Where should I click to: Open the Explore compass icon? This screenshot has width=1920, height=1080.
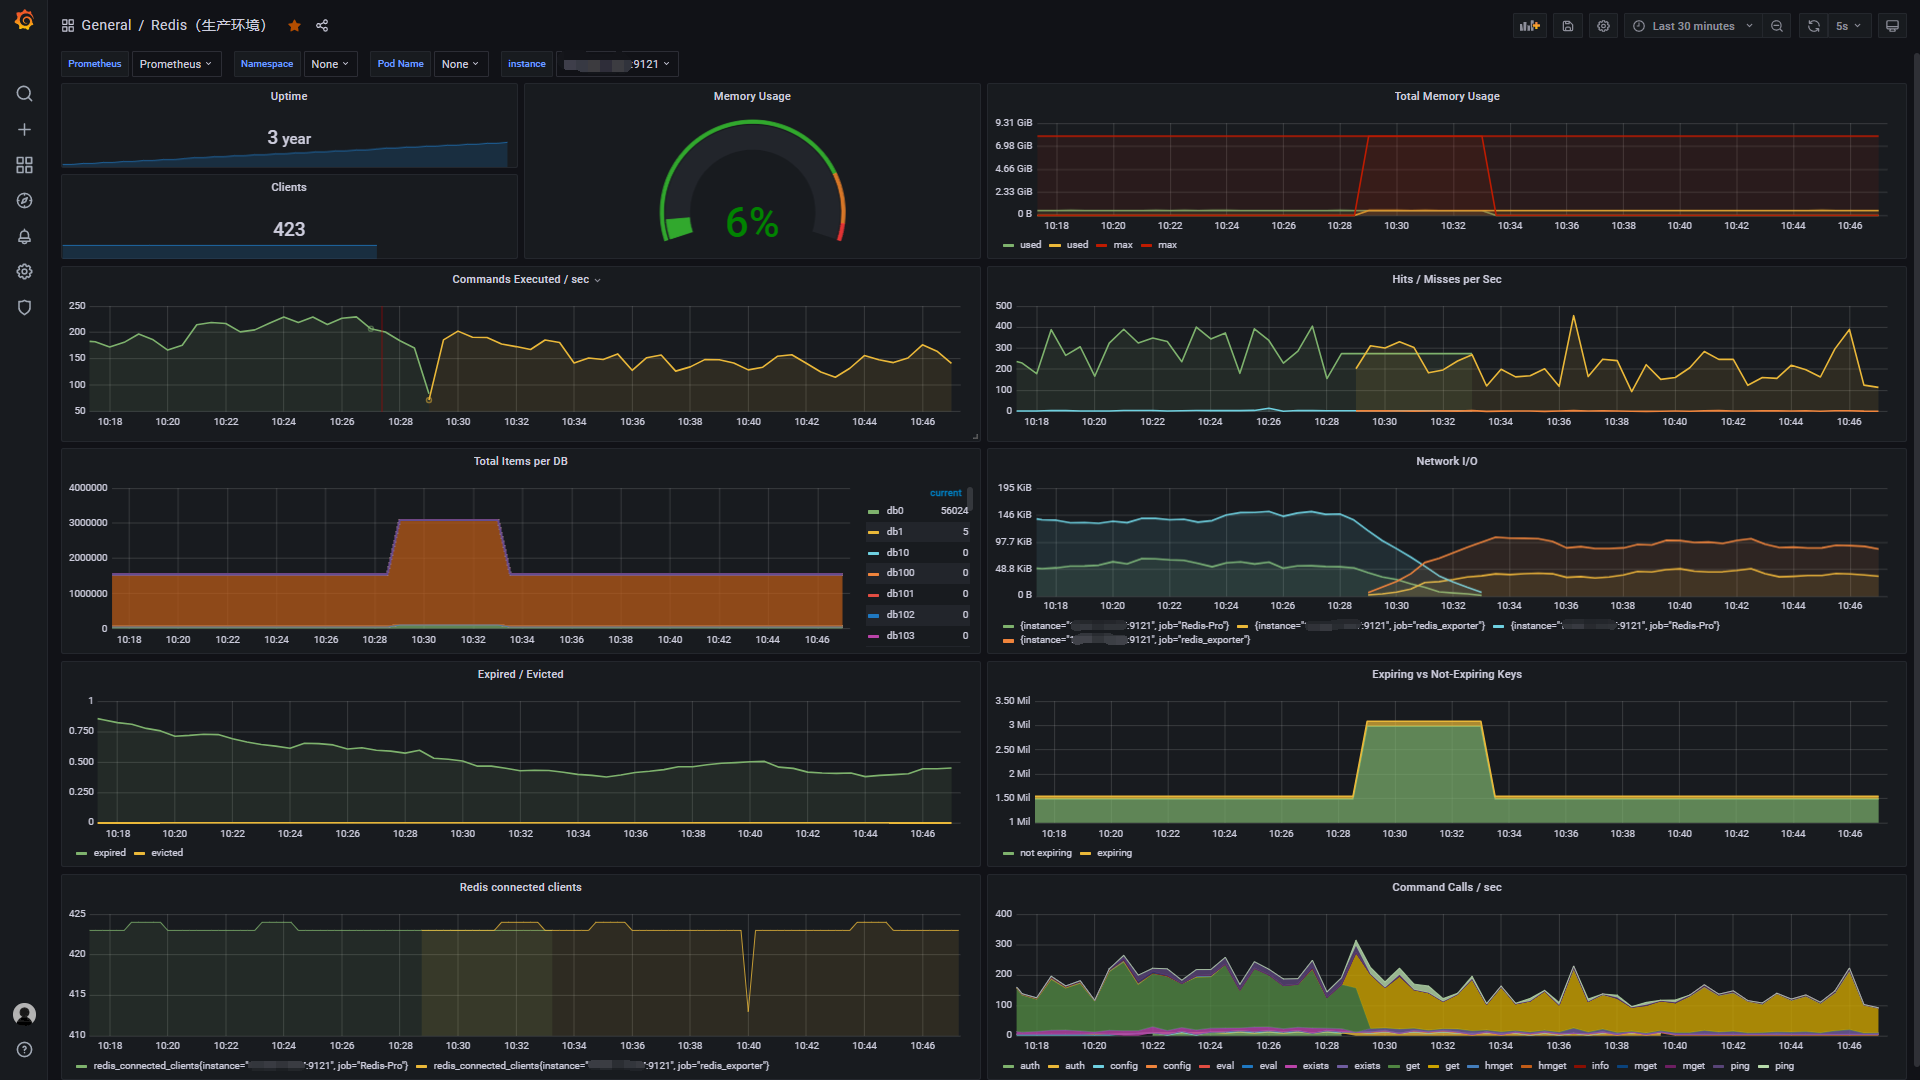coord(24,201)
